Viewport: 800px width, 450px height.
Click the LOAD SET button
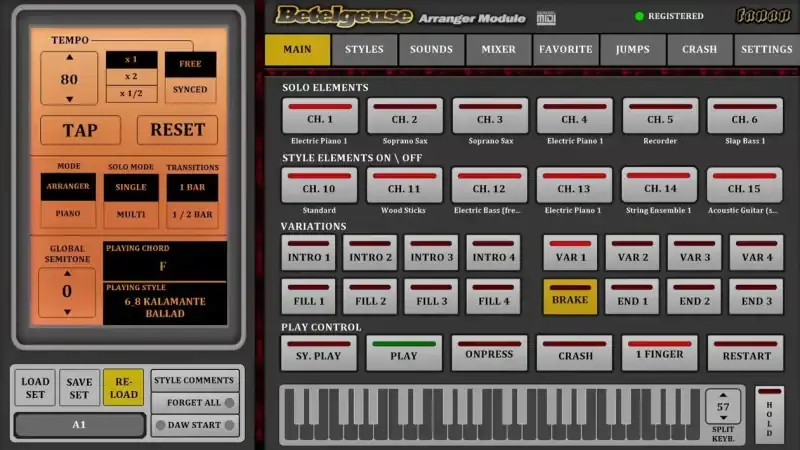[35, 388]
